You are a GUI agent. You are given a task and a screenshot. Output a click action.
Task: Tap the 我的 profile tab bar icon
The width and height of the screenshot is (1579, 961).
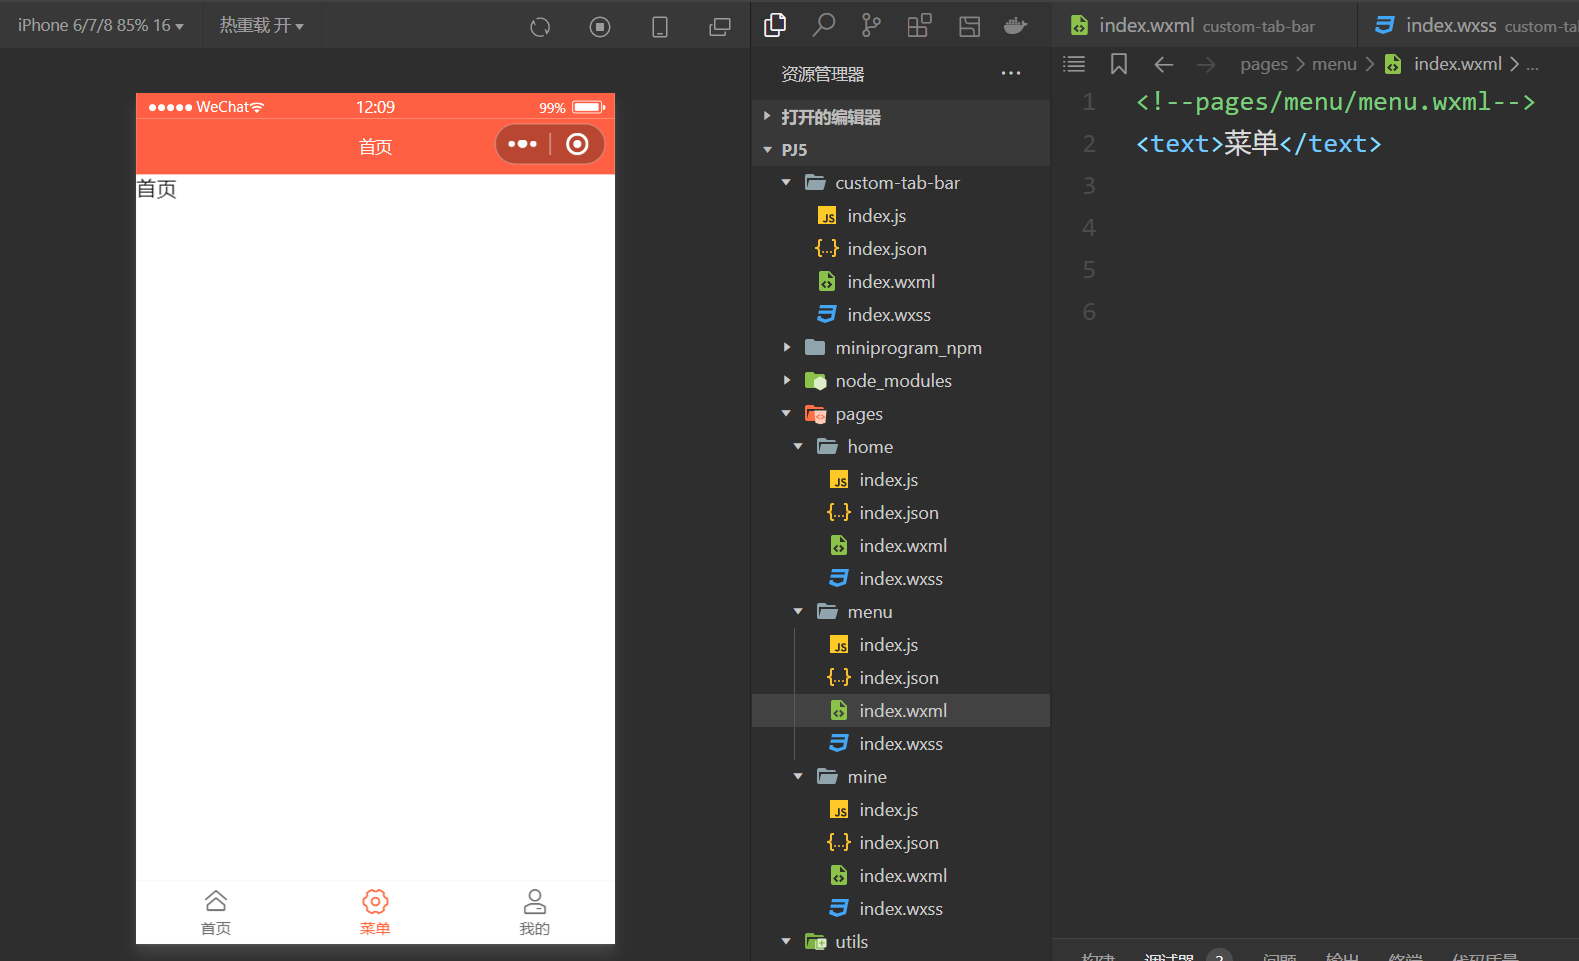point(535,912)
